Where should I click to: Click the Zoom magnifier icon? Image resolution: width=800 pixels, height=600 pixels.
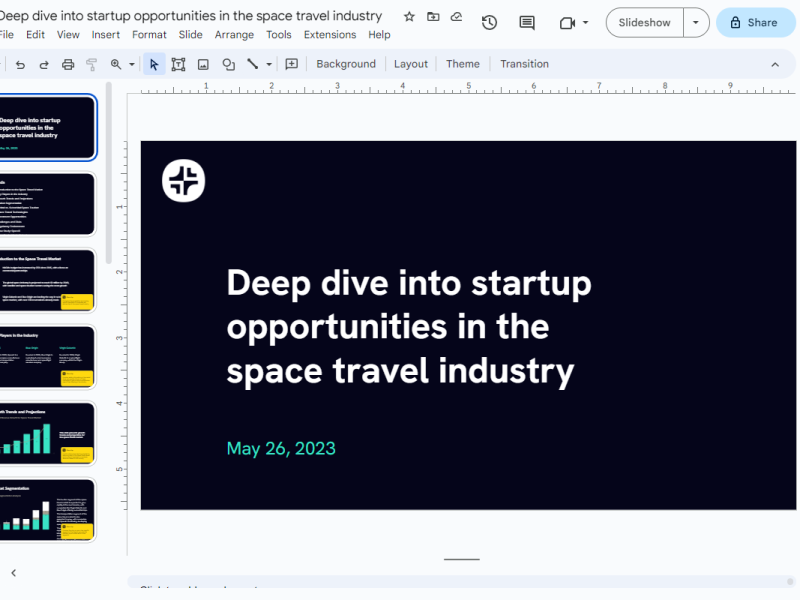(x=116, y=64)
